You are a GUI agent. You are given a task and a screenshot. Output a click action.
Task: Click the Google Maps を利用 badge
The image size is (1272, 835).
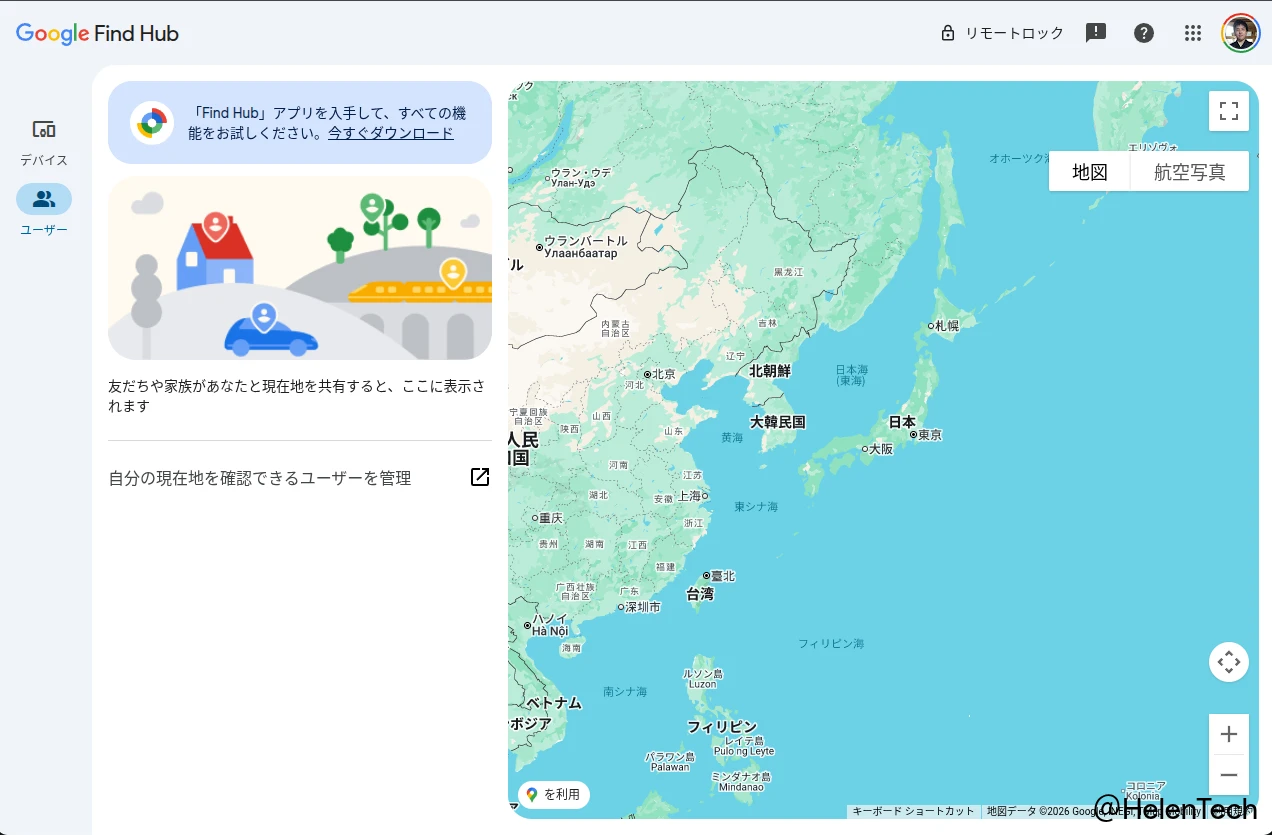[x=554, y=794]
